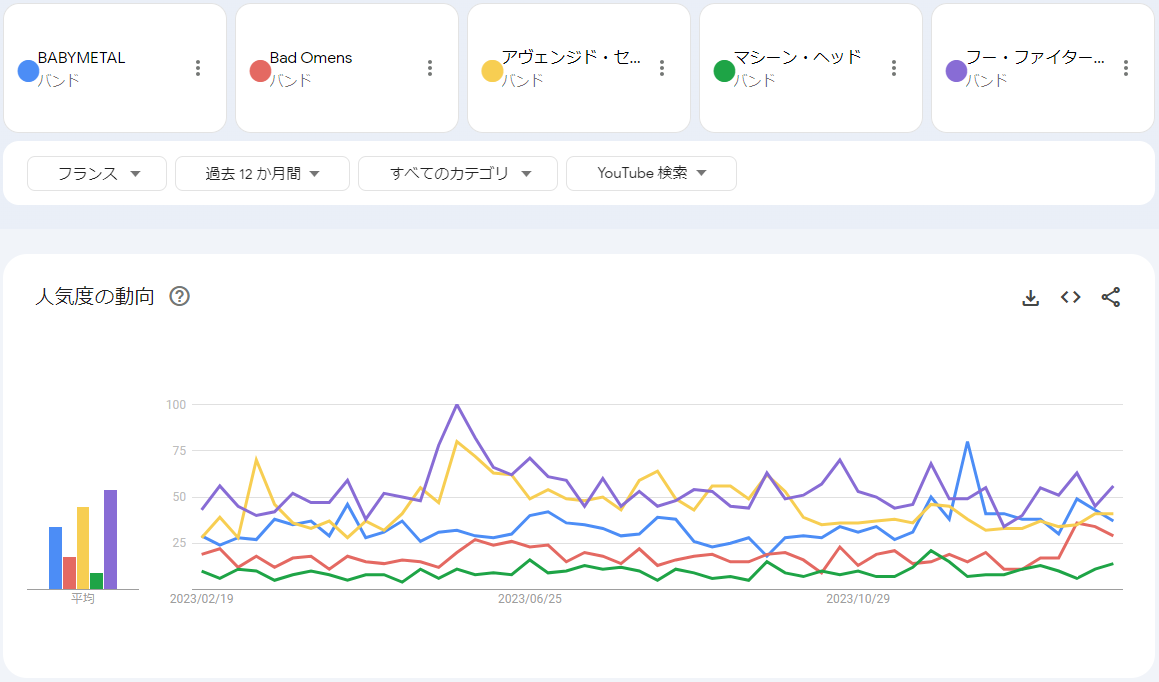This screenshot has width=1159, height=682.
Task: Click the 2023/06/25 date label
Action: [530, 599]
